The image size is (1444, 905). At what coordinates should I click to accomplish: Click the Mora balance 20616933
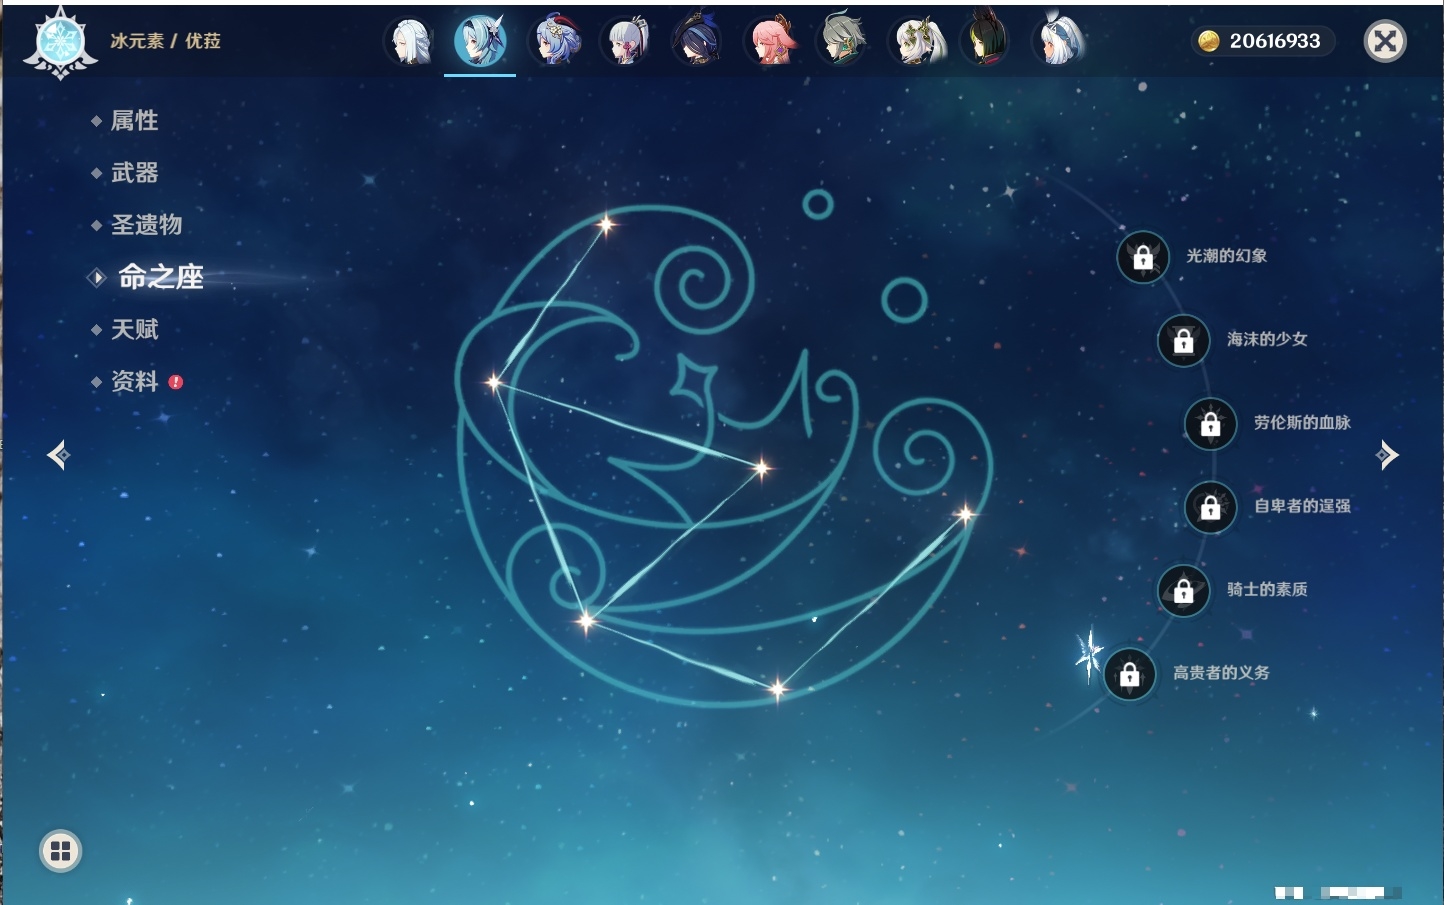click(x=1262, y=41)
